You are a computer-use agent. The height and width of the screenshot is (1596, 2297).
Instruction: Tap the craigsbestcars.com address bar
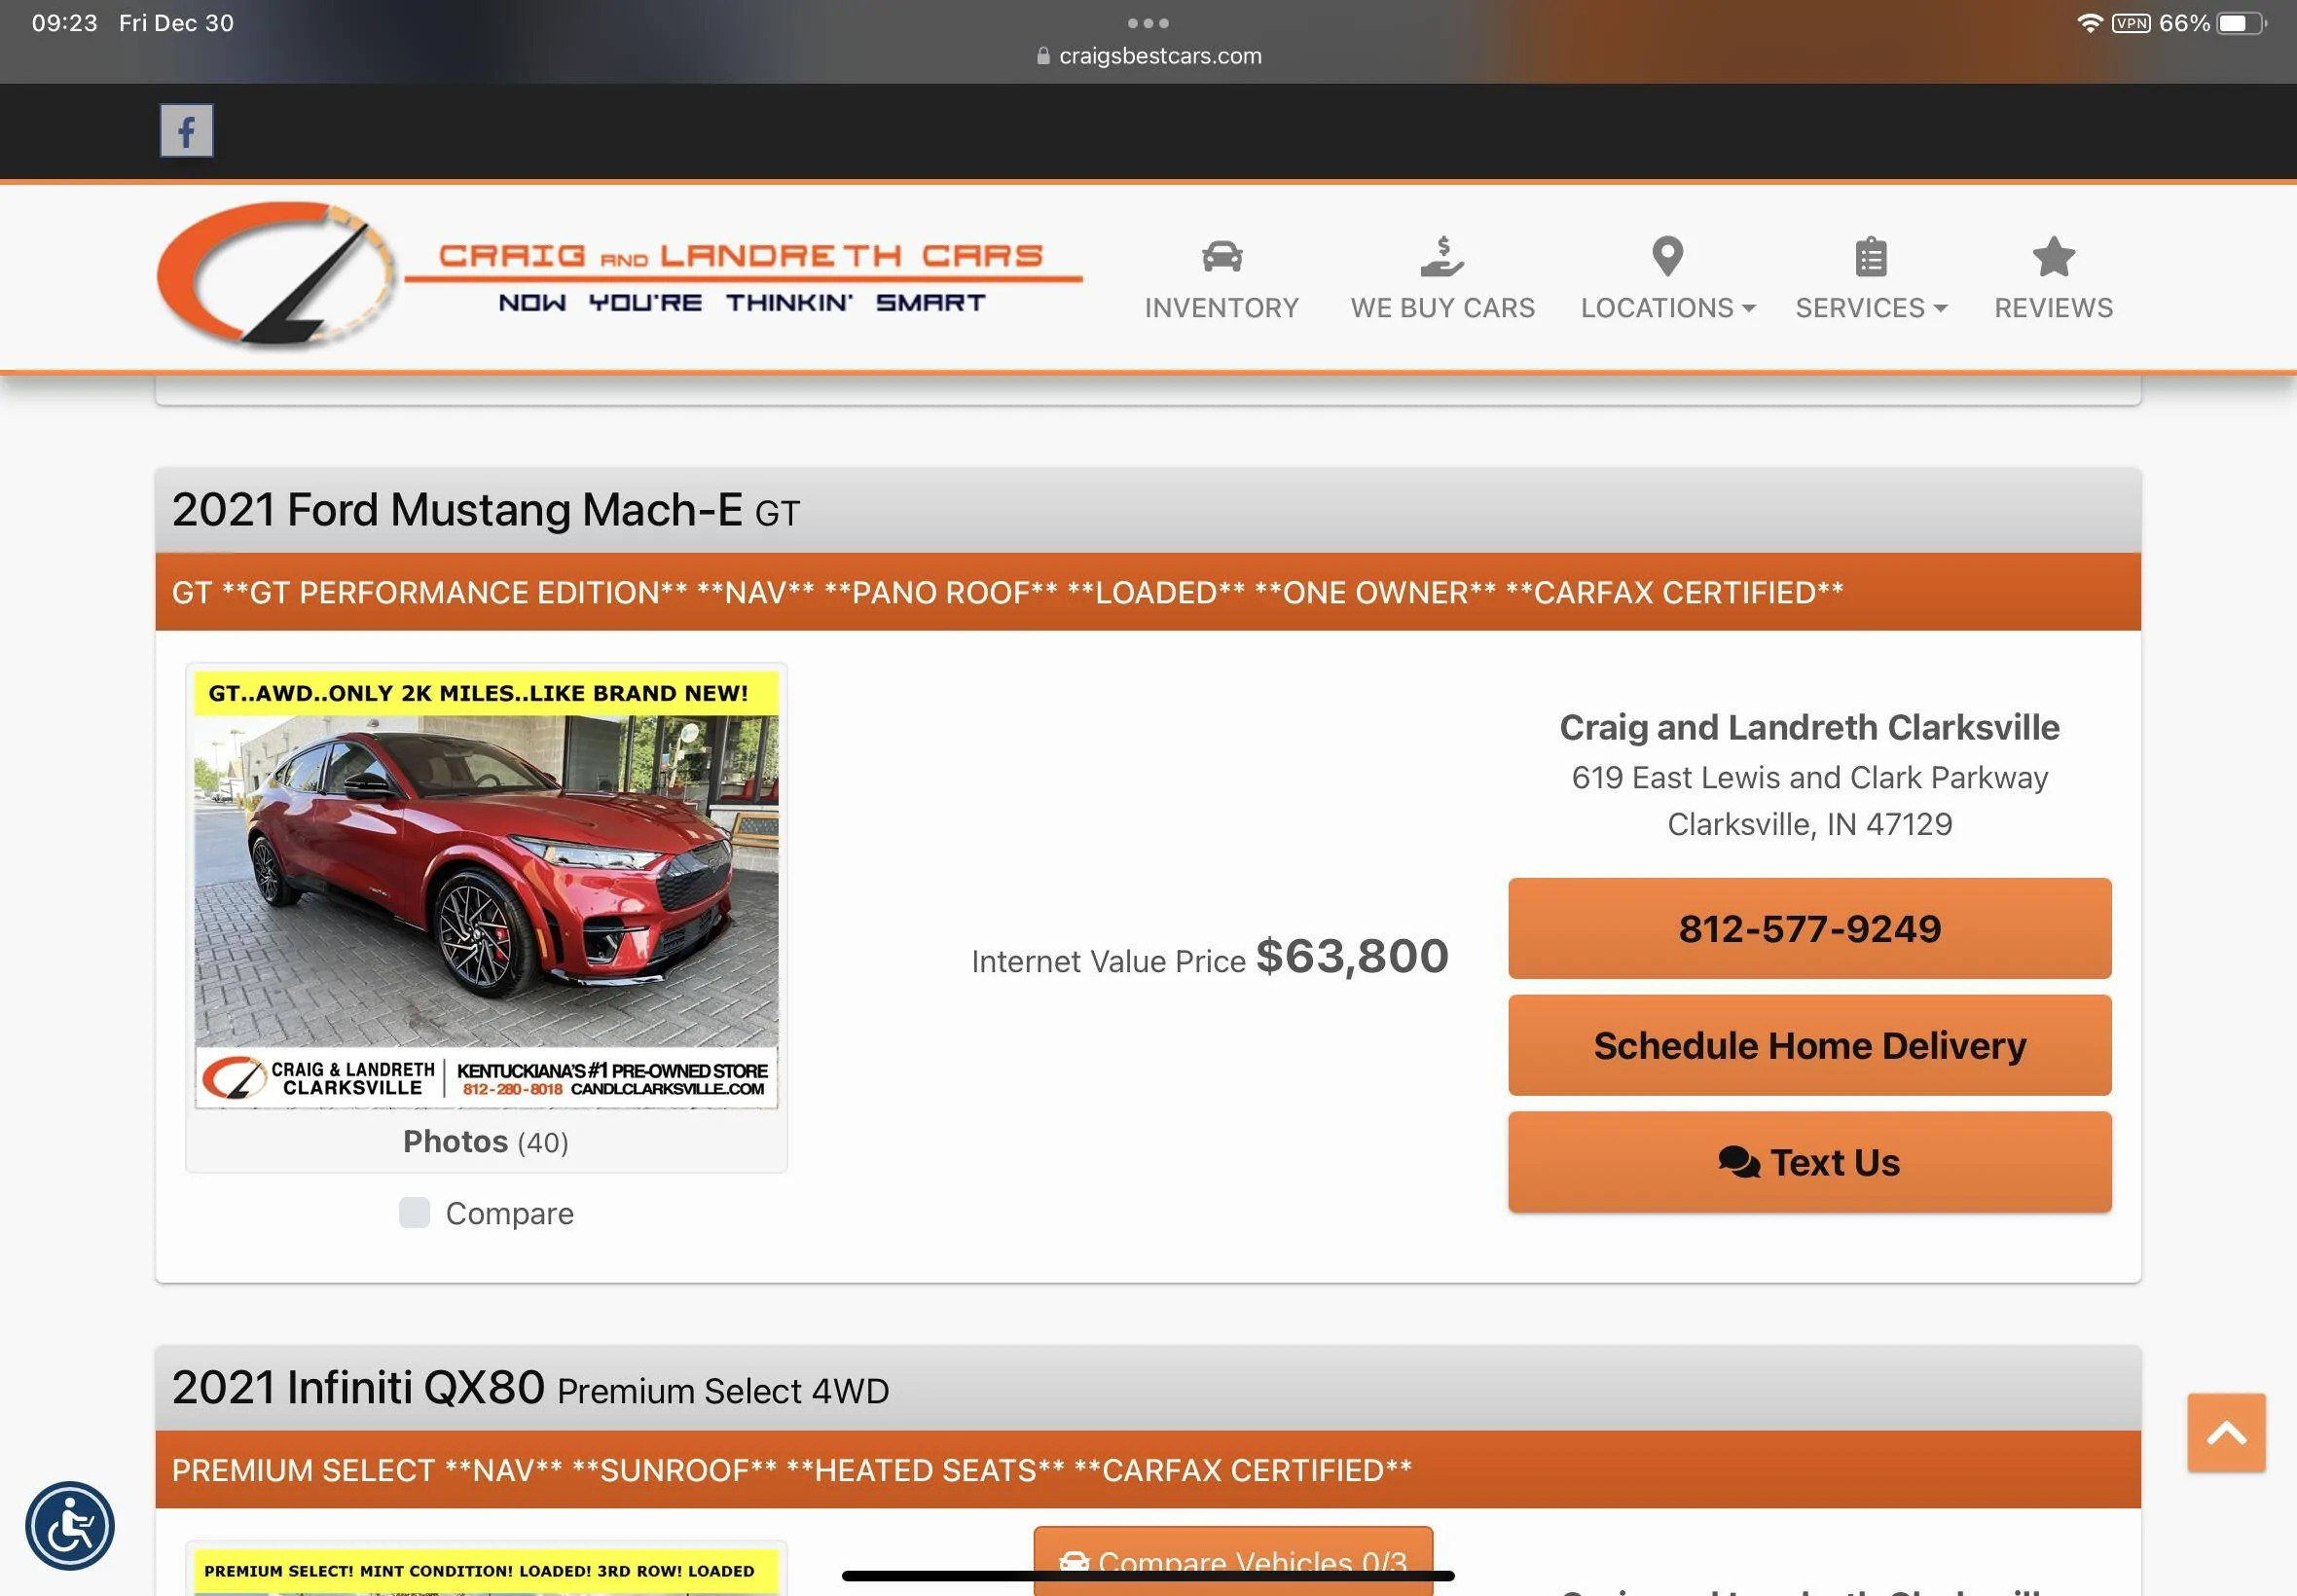point(1148,56)
